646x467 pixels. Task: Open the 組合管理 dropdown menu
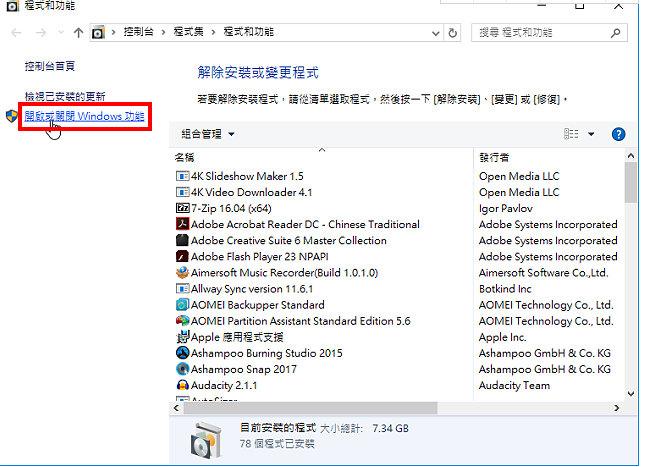[208, 134]
